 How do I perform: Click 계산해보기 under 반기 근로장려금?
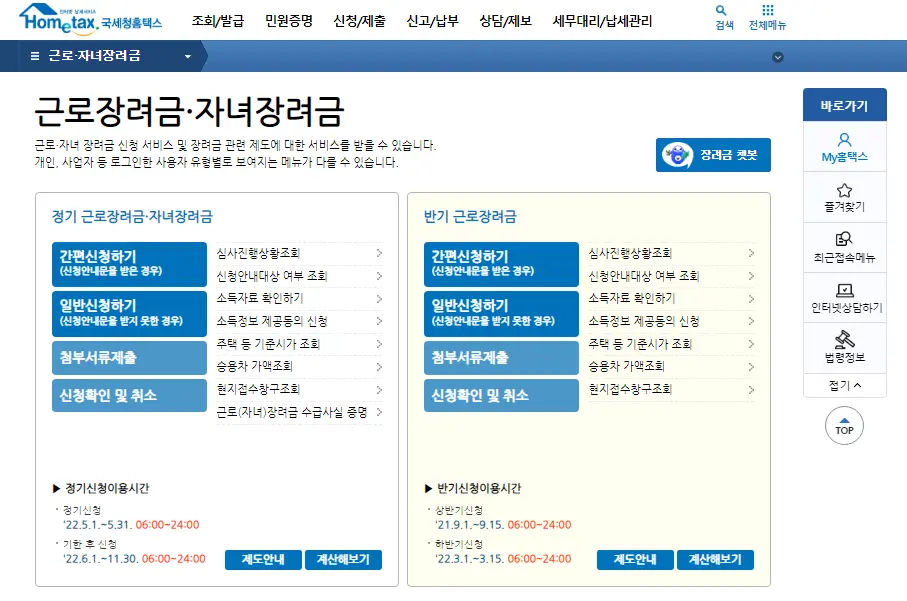pos(717,560)
